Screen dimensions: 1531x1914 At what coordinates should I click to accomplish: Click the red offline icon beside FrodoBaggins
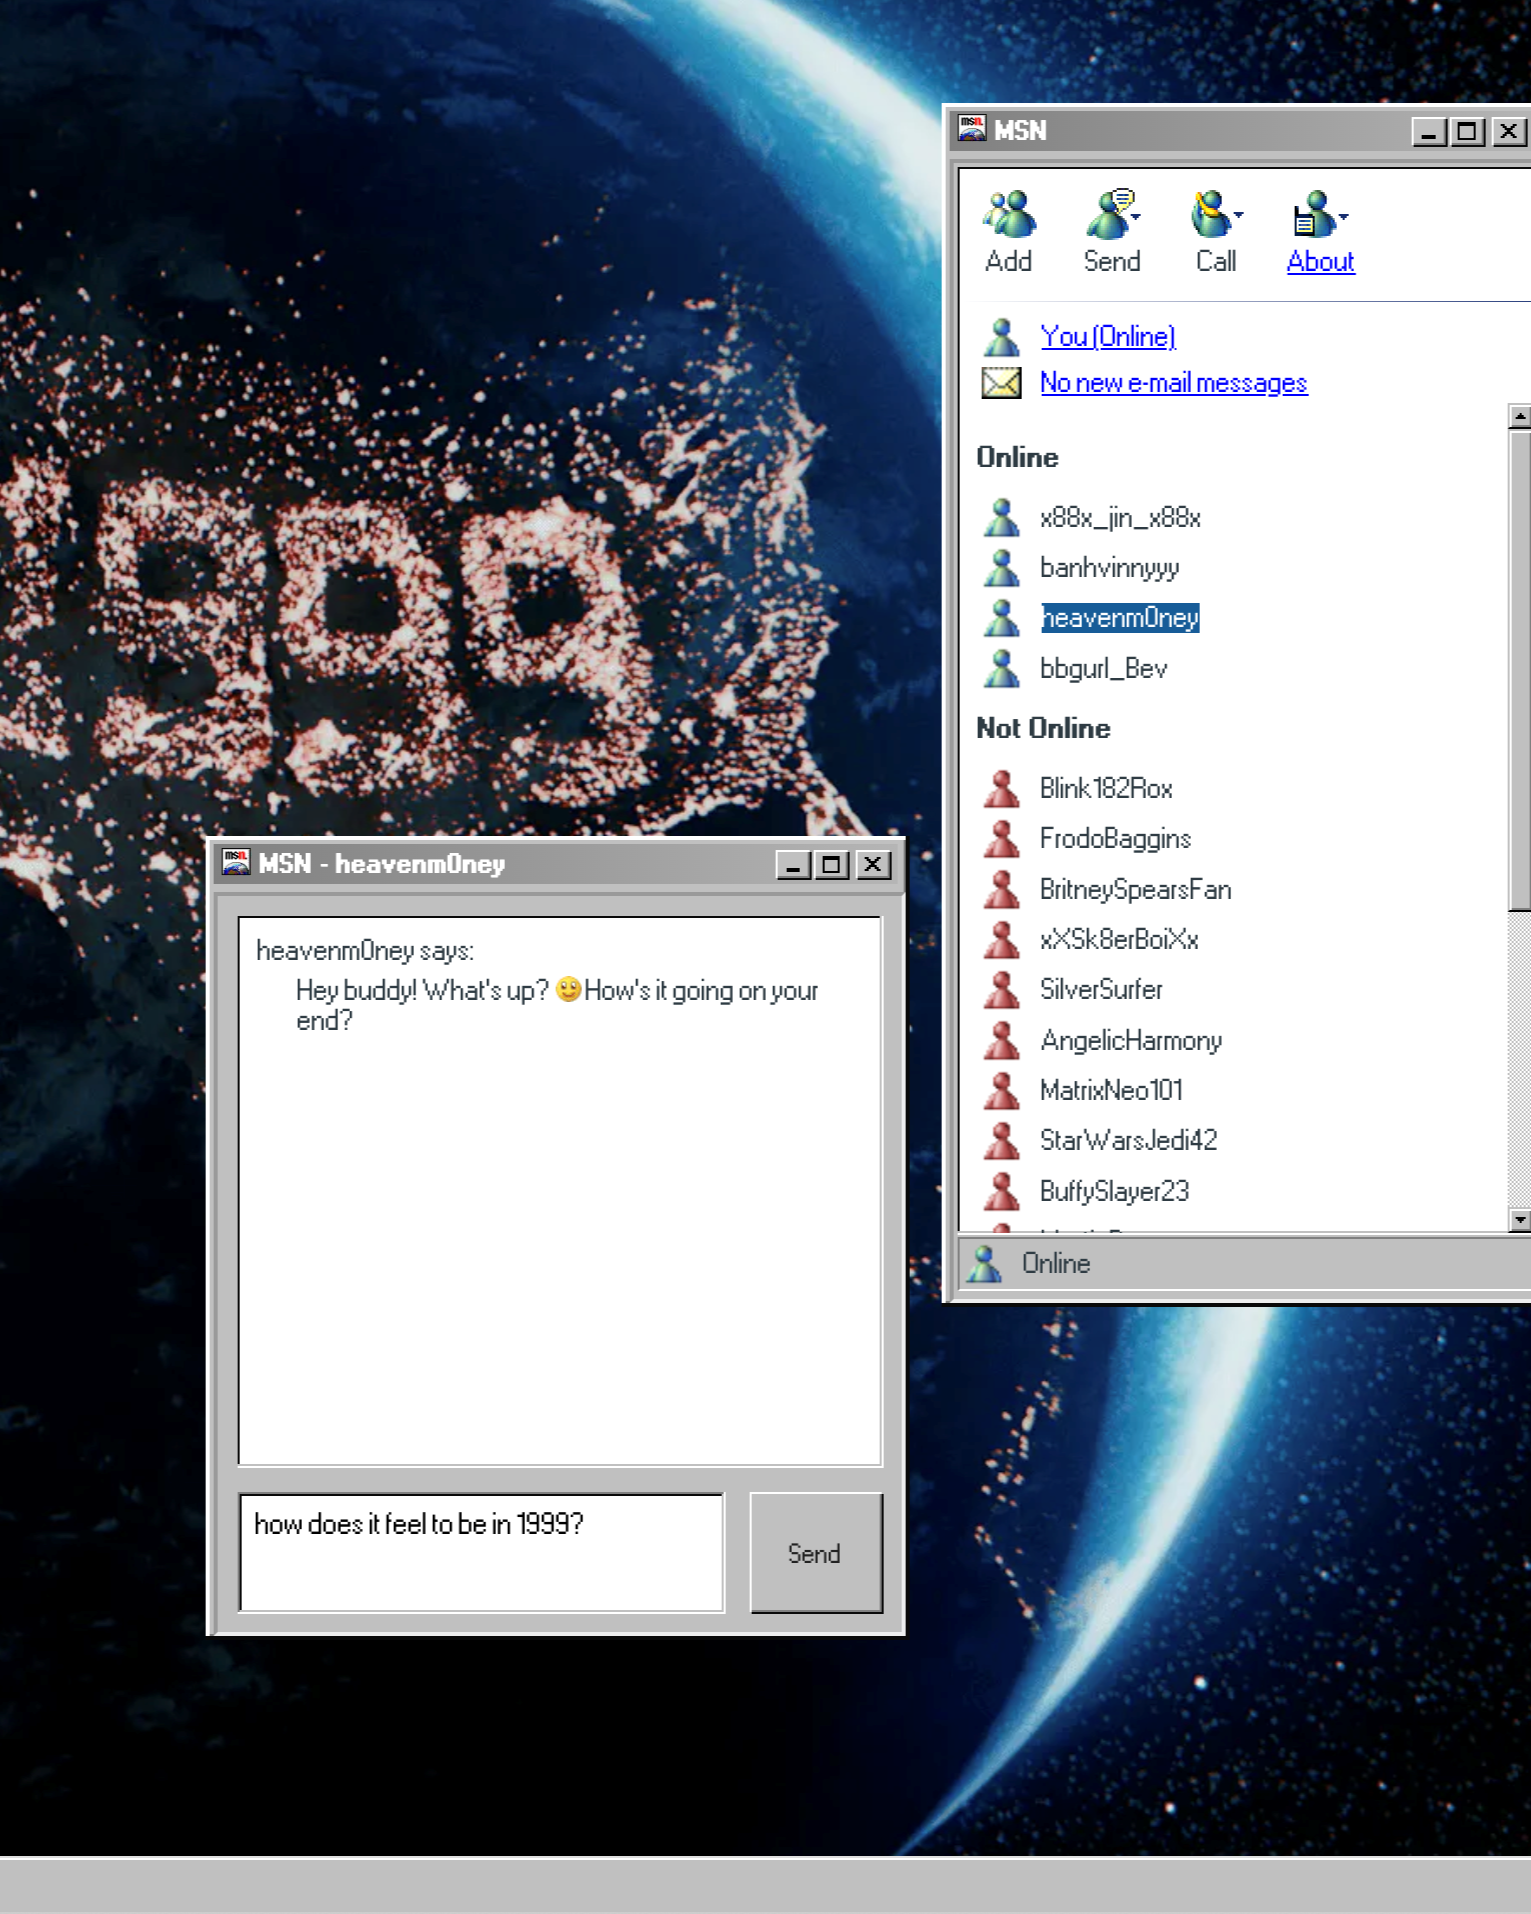point(1001,839)
